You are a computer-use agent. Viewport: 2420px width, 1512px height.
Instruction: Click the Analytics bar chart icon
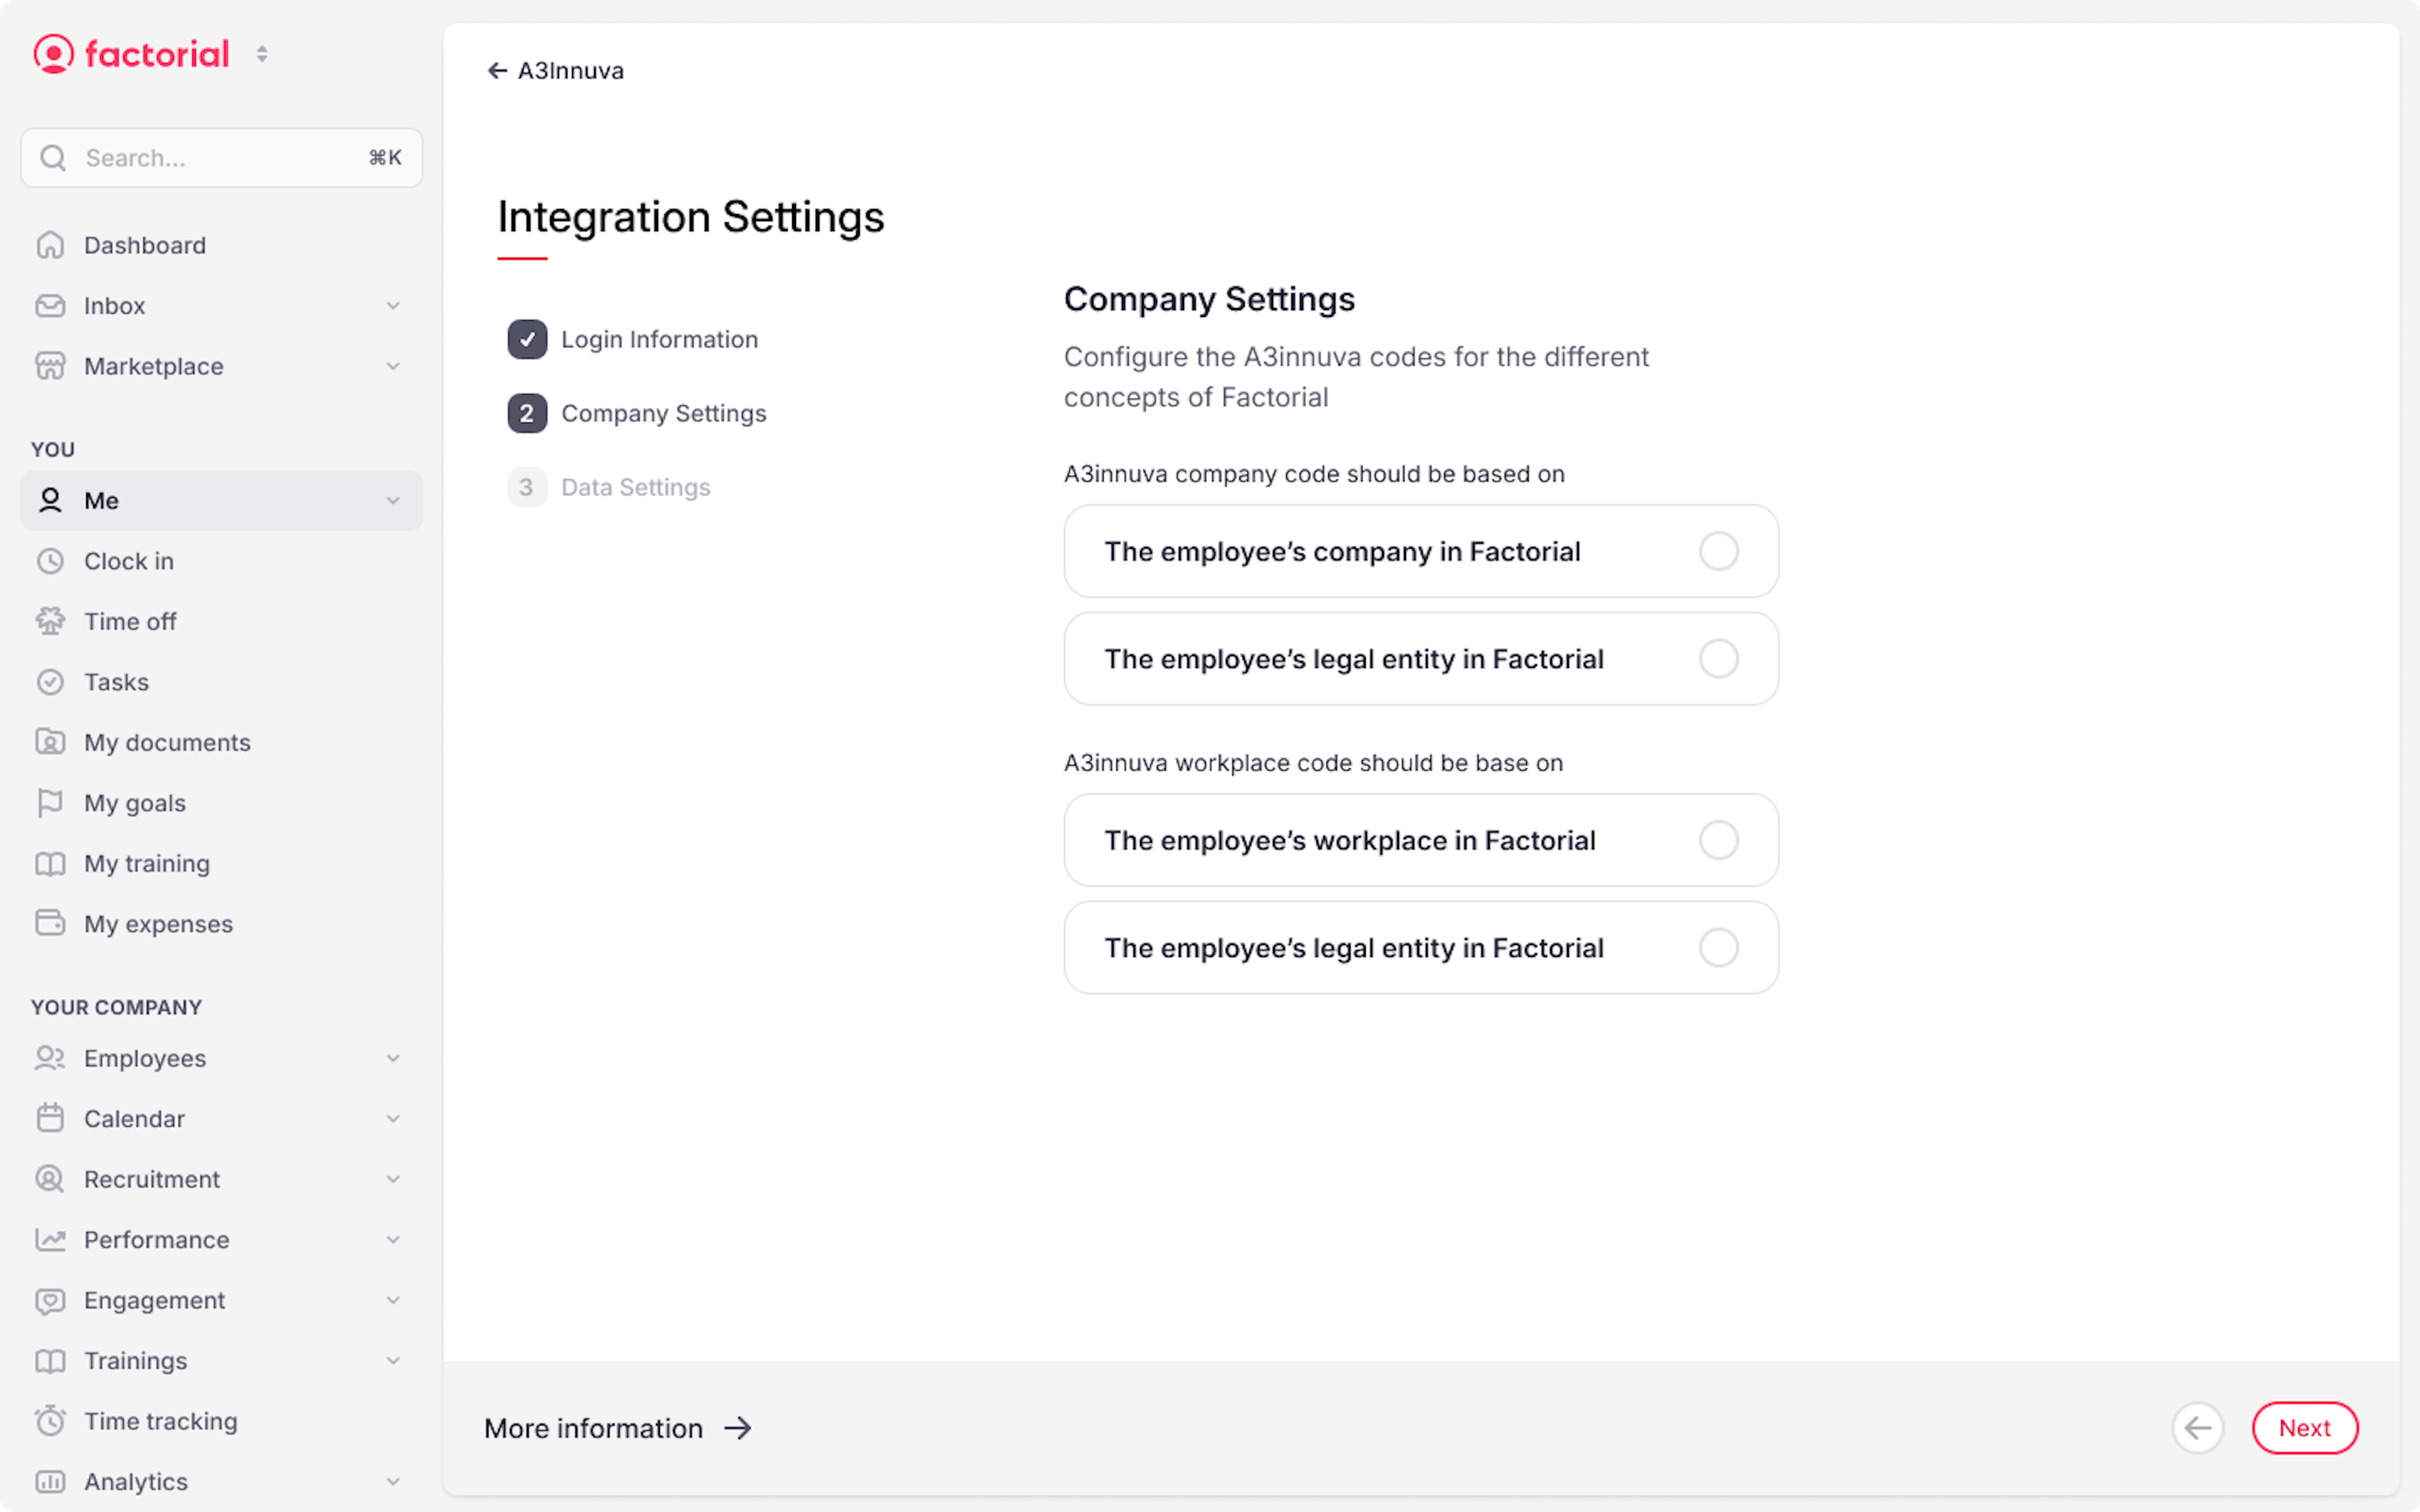(x=50, y=1481)
